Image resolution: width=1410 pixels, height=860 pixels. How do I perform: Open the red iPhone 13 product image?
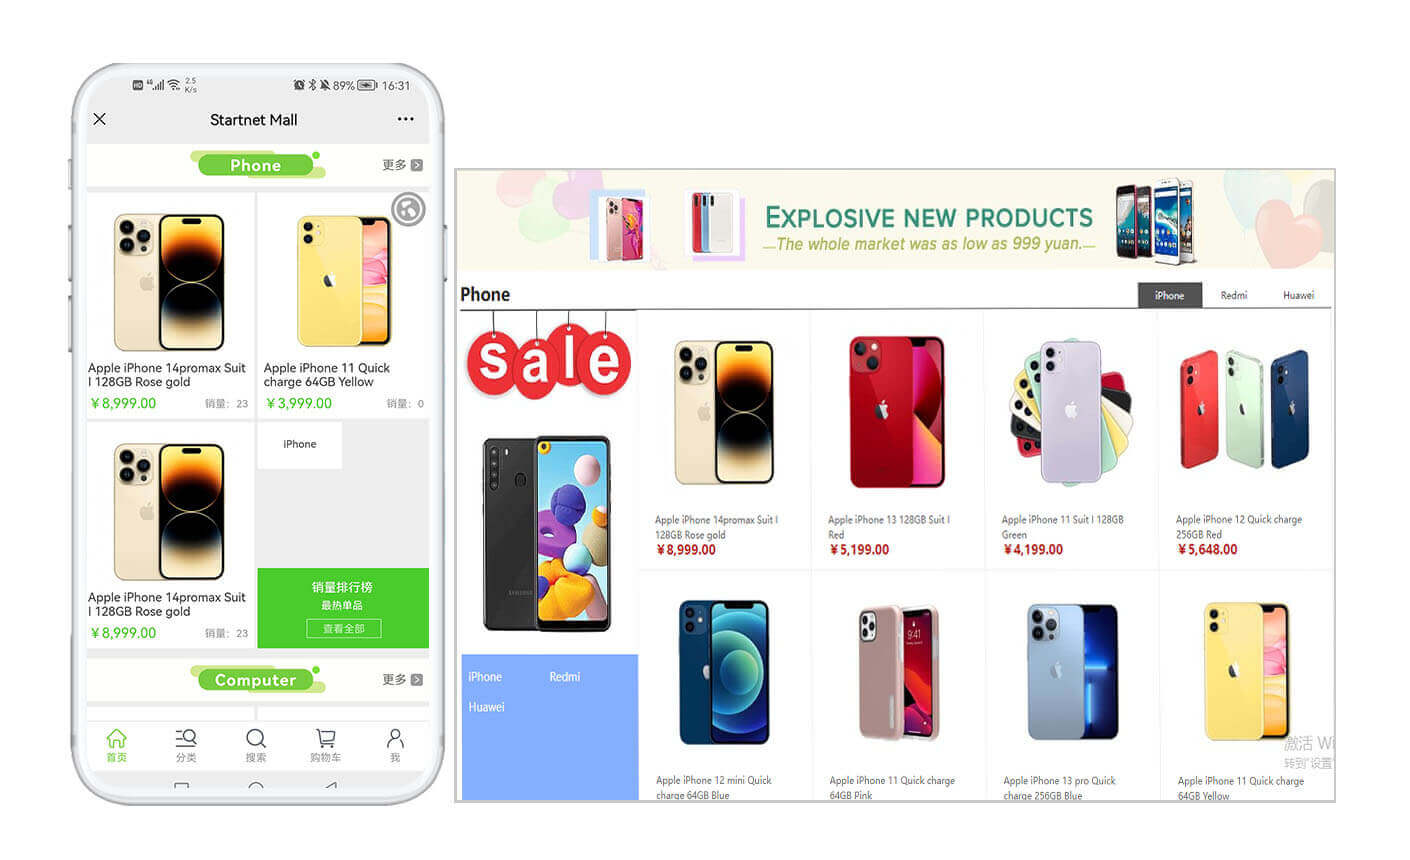pos(896,411)
